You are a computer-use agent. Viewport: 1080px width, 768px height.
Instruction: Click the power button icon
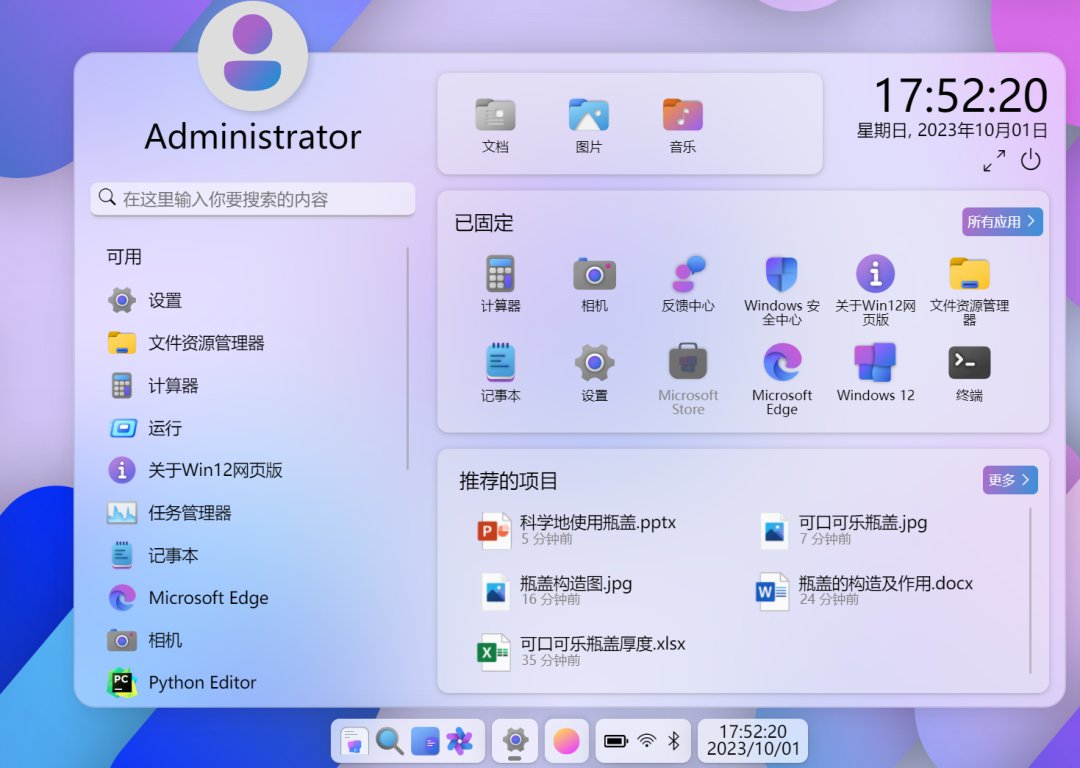coord(1030,160)
